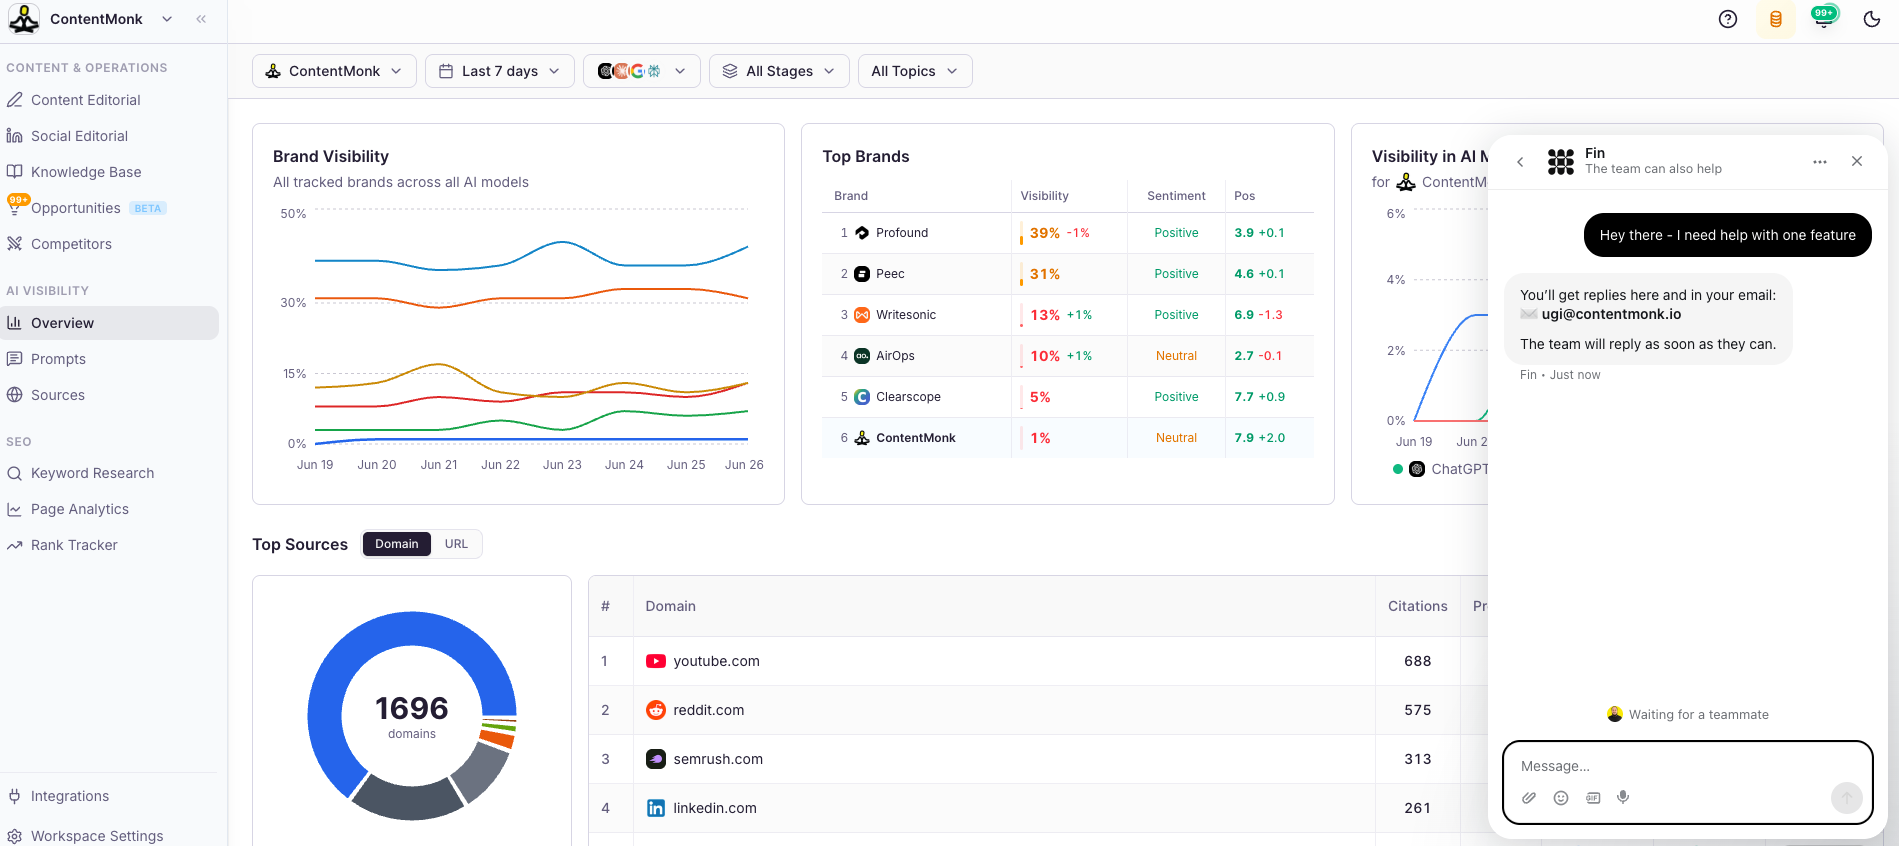Image resolution: width=1899 pixels, height=846 pixels.
Task: Click the YouTube favicon icon
Action: 656,661
